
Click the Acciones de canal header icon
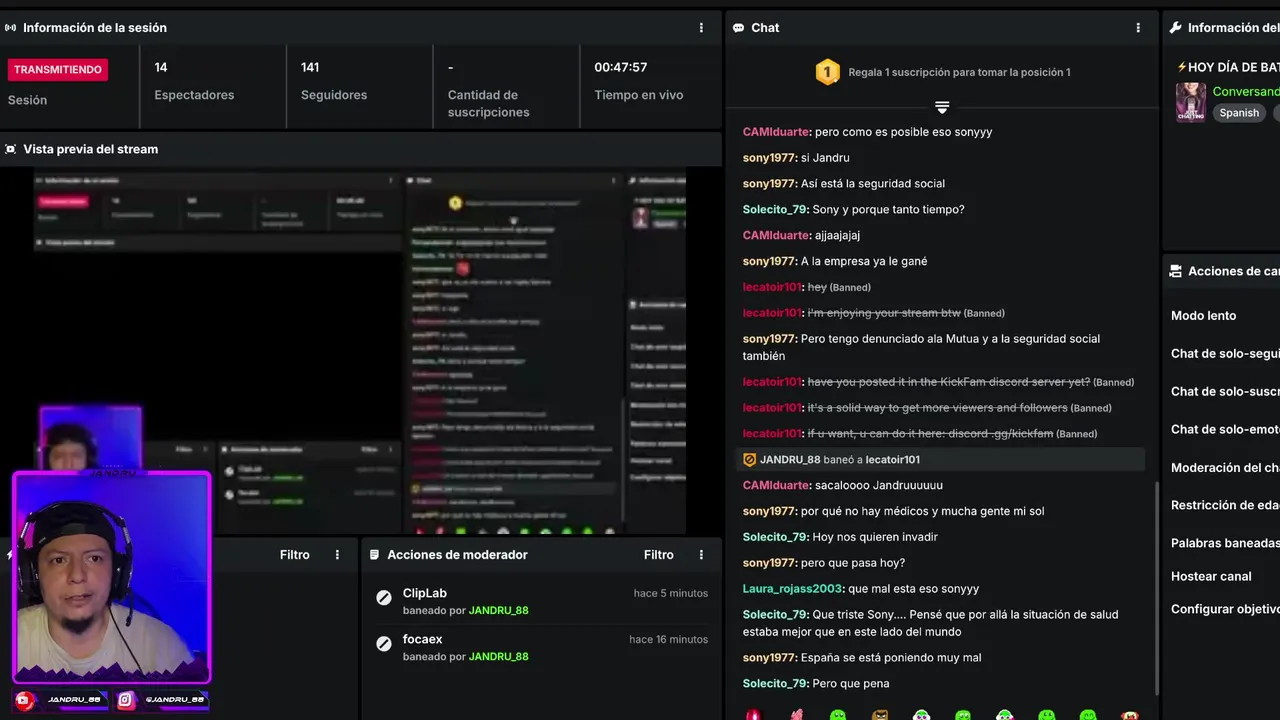pyautogui.click(x=1176, y=271)
